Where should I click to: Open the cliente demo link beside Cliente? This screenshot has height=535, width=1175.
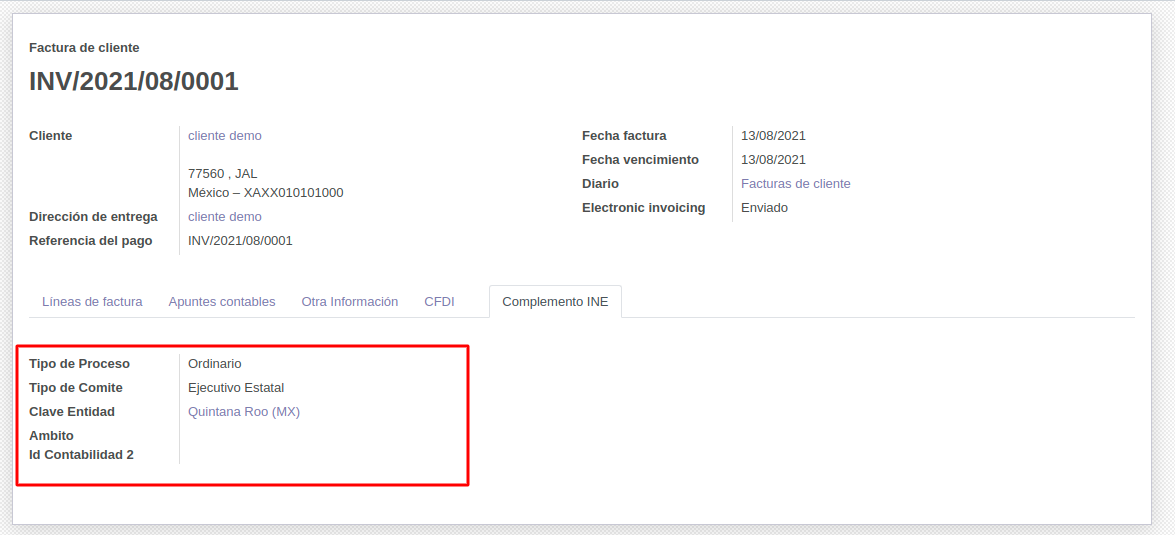[x=225, y=136]
